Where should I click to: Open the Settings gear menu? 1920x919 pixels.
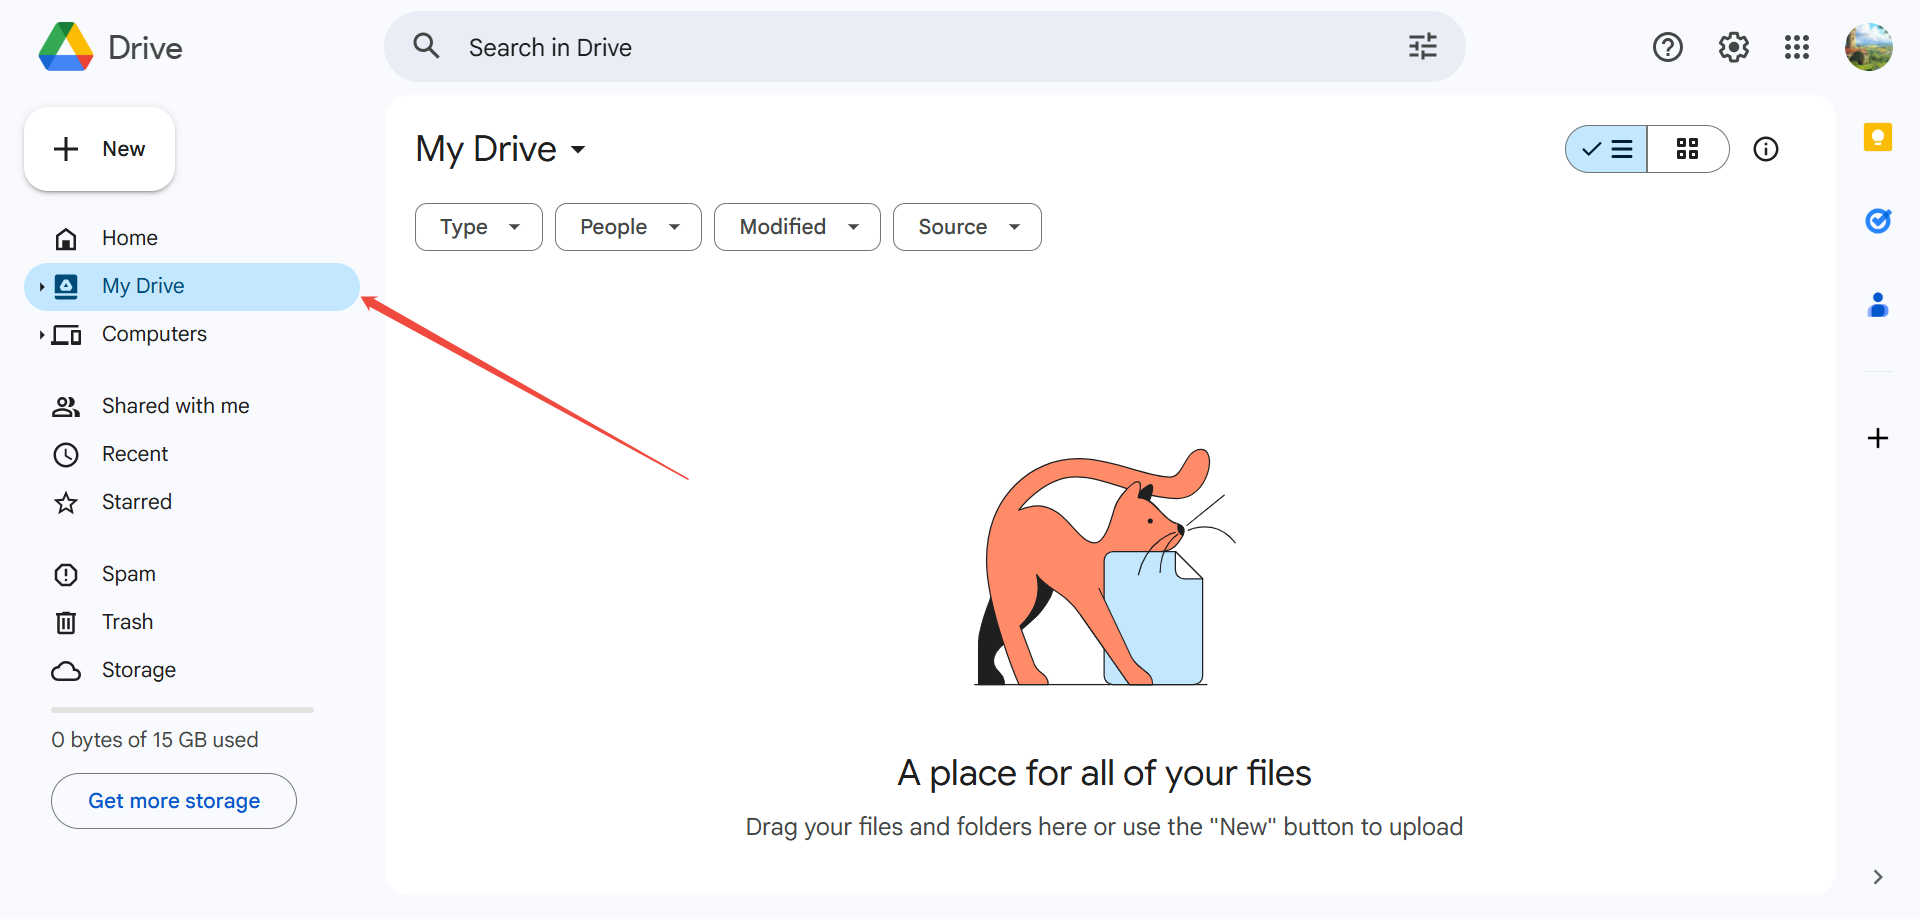click(x=1733, y=47)
